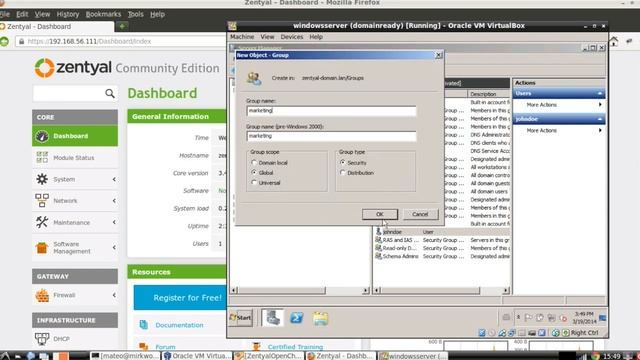
Task: Select the Schema Admins group row
Action: 442,256
